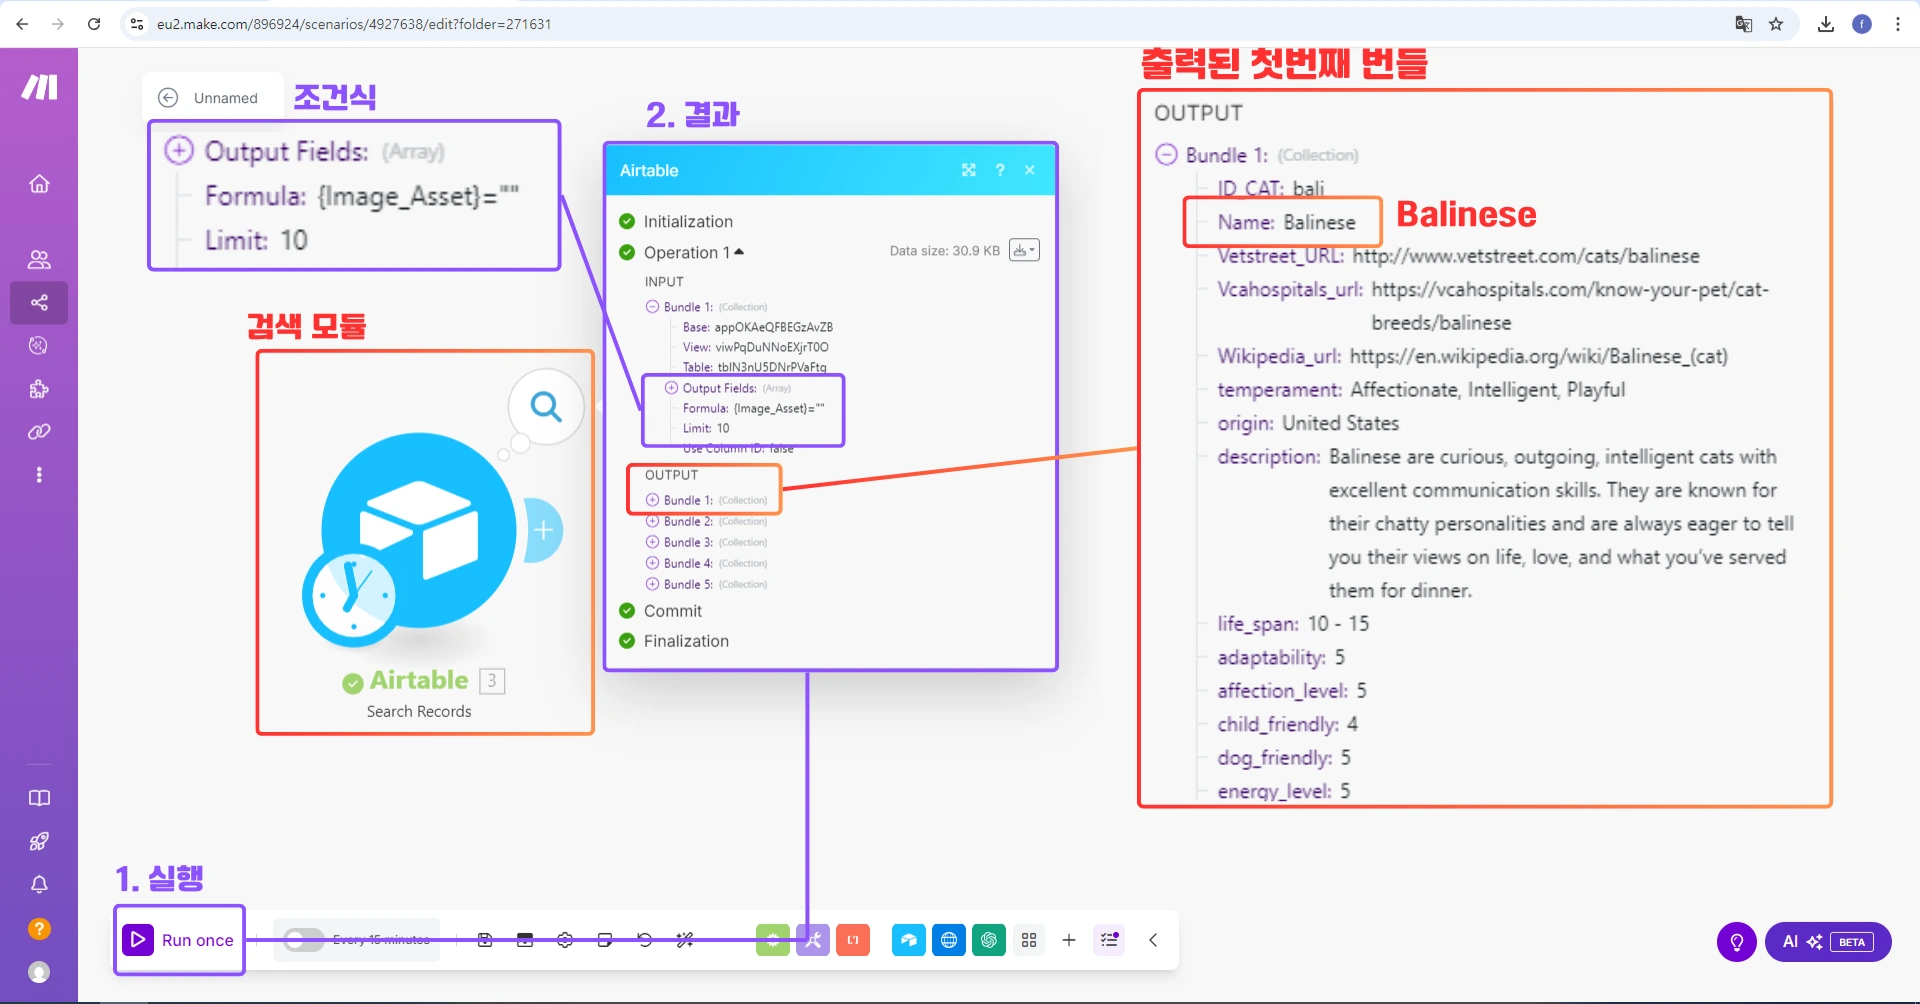Screen dimensions: 1920x1004
Task: Expand Output Fields array in small panel
Action: [671, 388]
